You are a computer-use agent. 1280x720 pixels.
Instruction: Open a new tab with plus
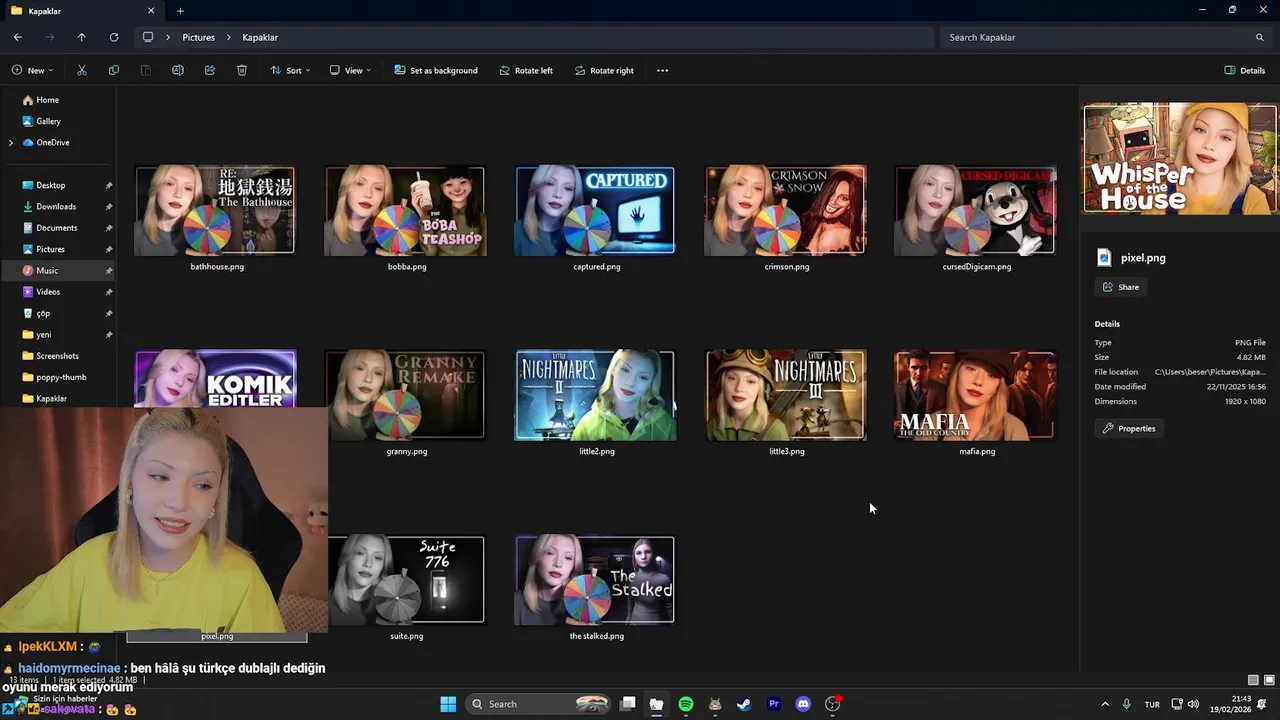pyautogui.click(x=180, y=11)
